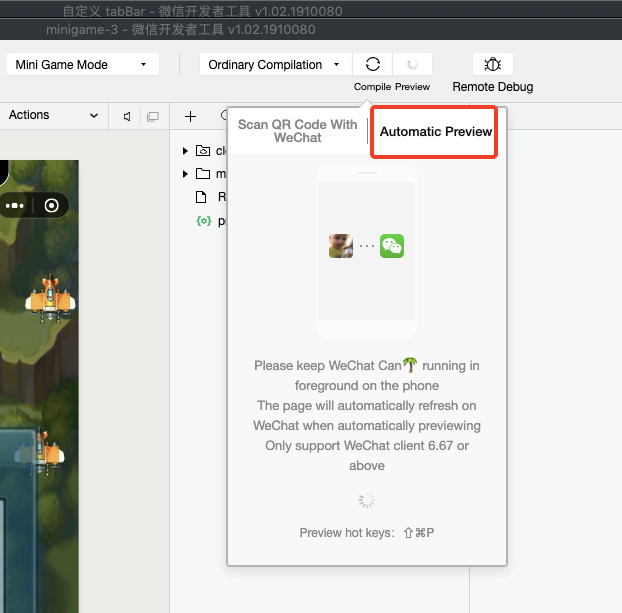Click the 'Preview hot keys' text
Image resolution: width=622 pixels, height=613 pixels.
click(x=347, y=532)
